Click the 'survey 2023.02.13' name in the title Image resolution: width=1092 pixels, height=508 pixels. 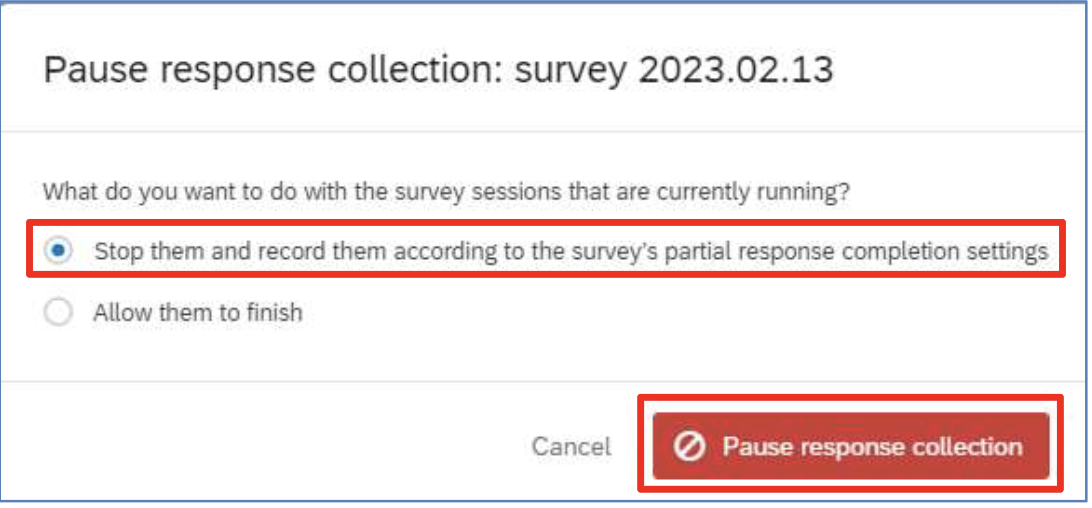[x=673, y=71]
